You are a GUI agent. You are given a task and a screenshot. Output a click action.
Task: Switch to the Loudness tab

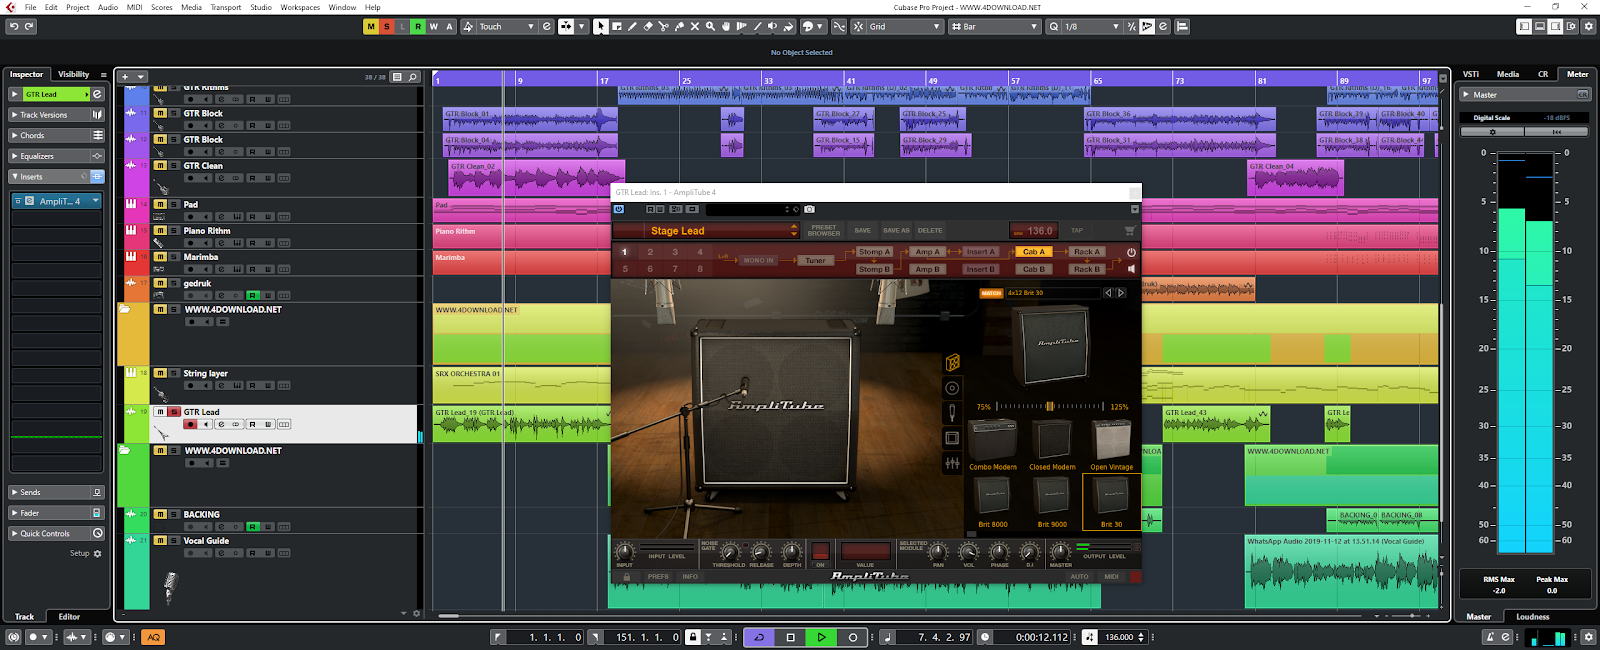(1532, 616)
